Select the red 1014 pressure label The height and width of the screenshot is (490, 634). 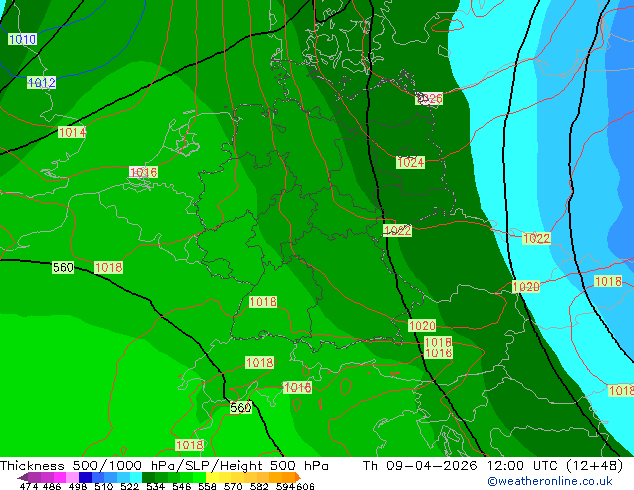72,132
